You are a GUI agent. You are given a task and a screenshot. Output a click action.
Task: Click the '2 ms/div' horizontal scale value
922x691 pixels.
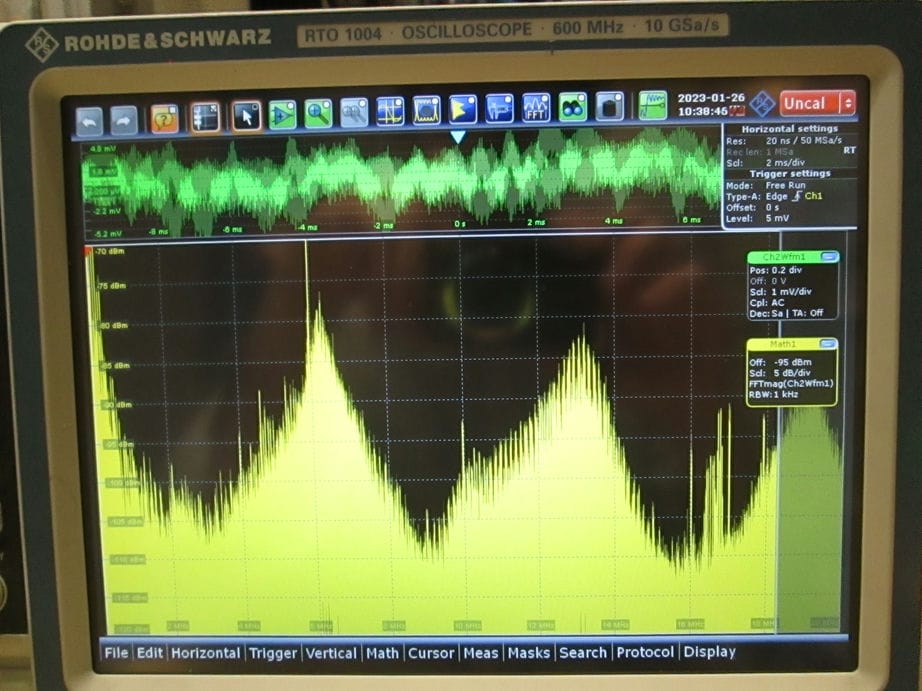point(785,162)
